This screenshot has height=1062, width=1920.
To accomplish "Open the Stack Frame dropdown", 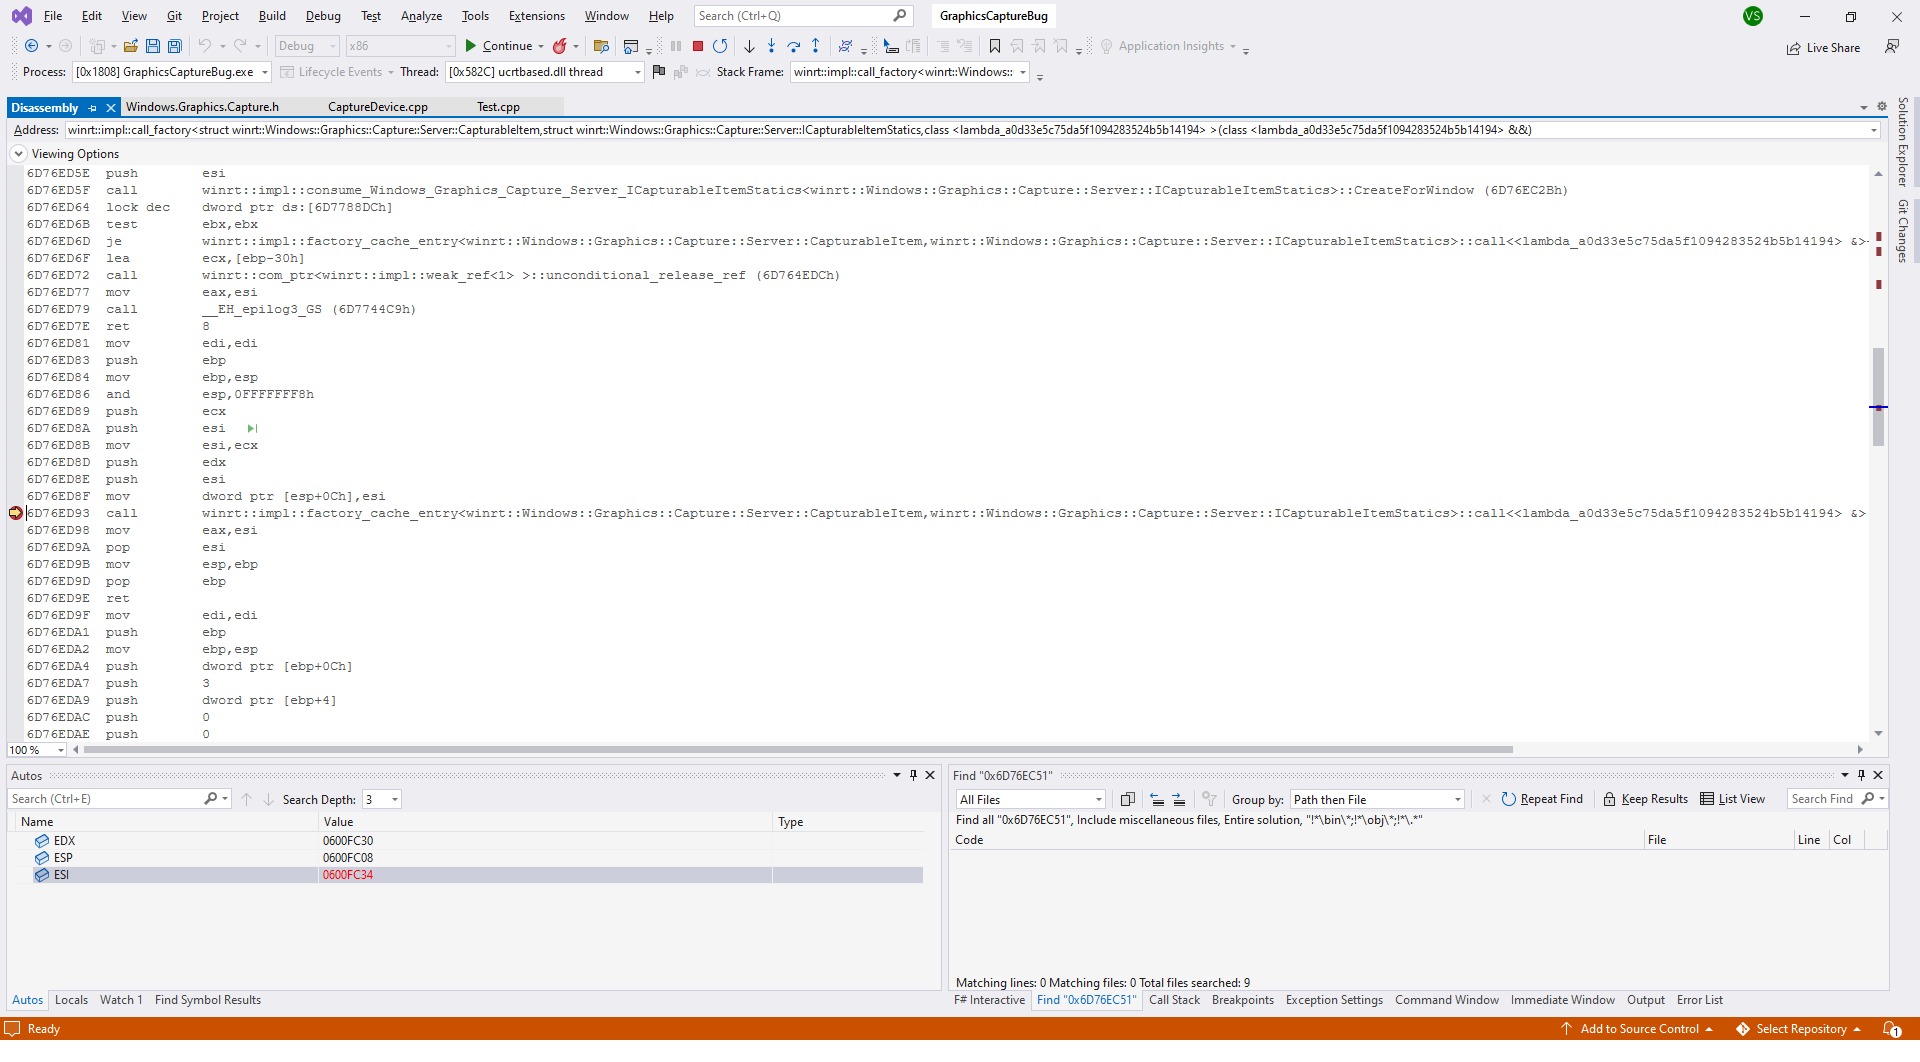I will 1022,71.
